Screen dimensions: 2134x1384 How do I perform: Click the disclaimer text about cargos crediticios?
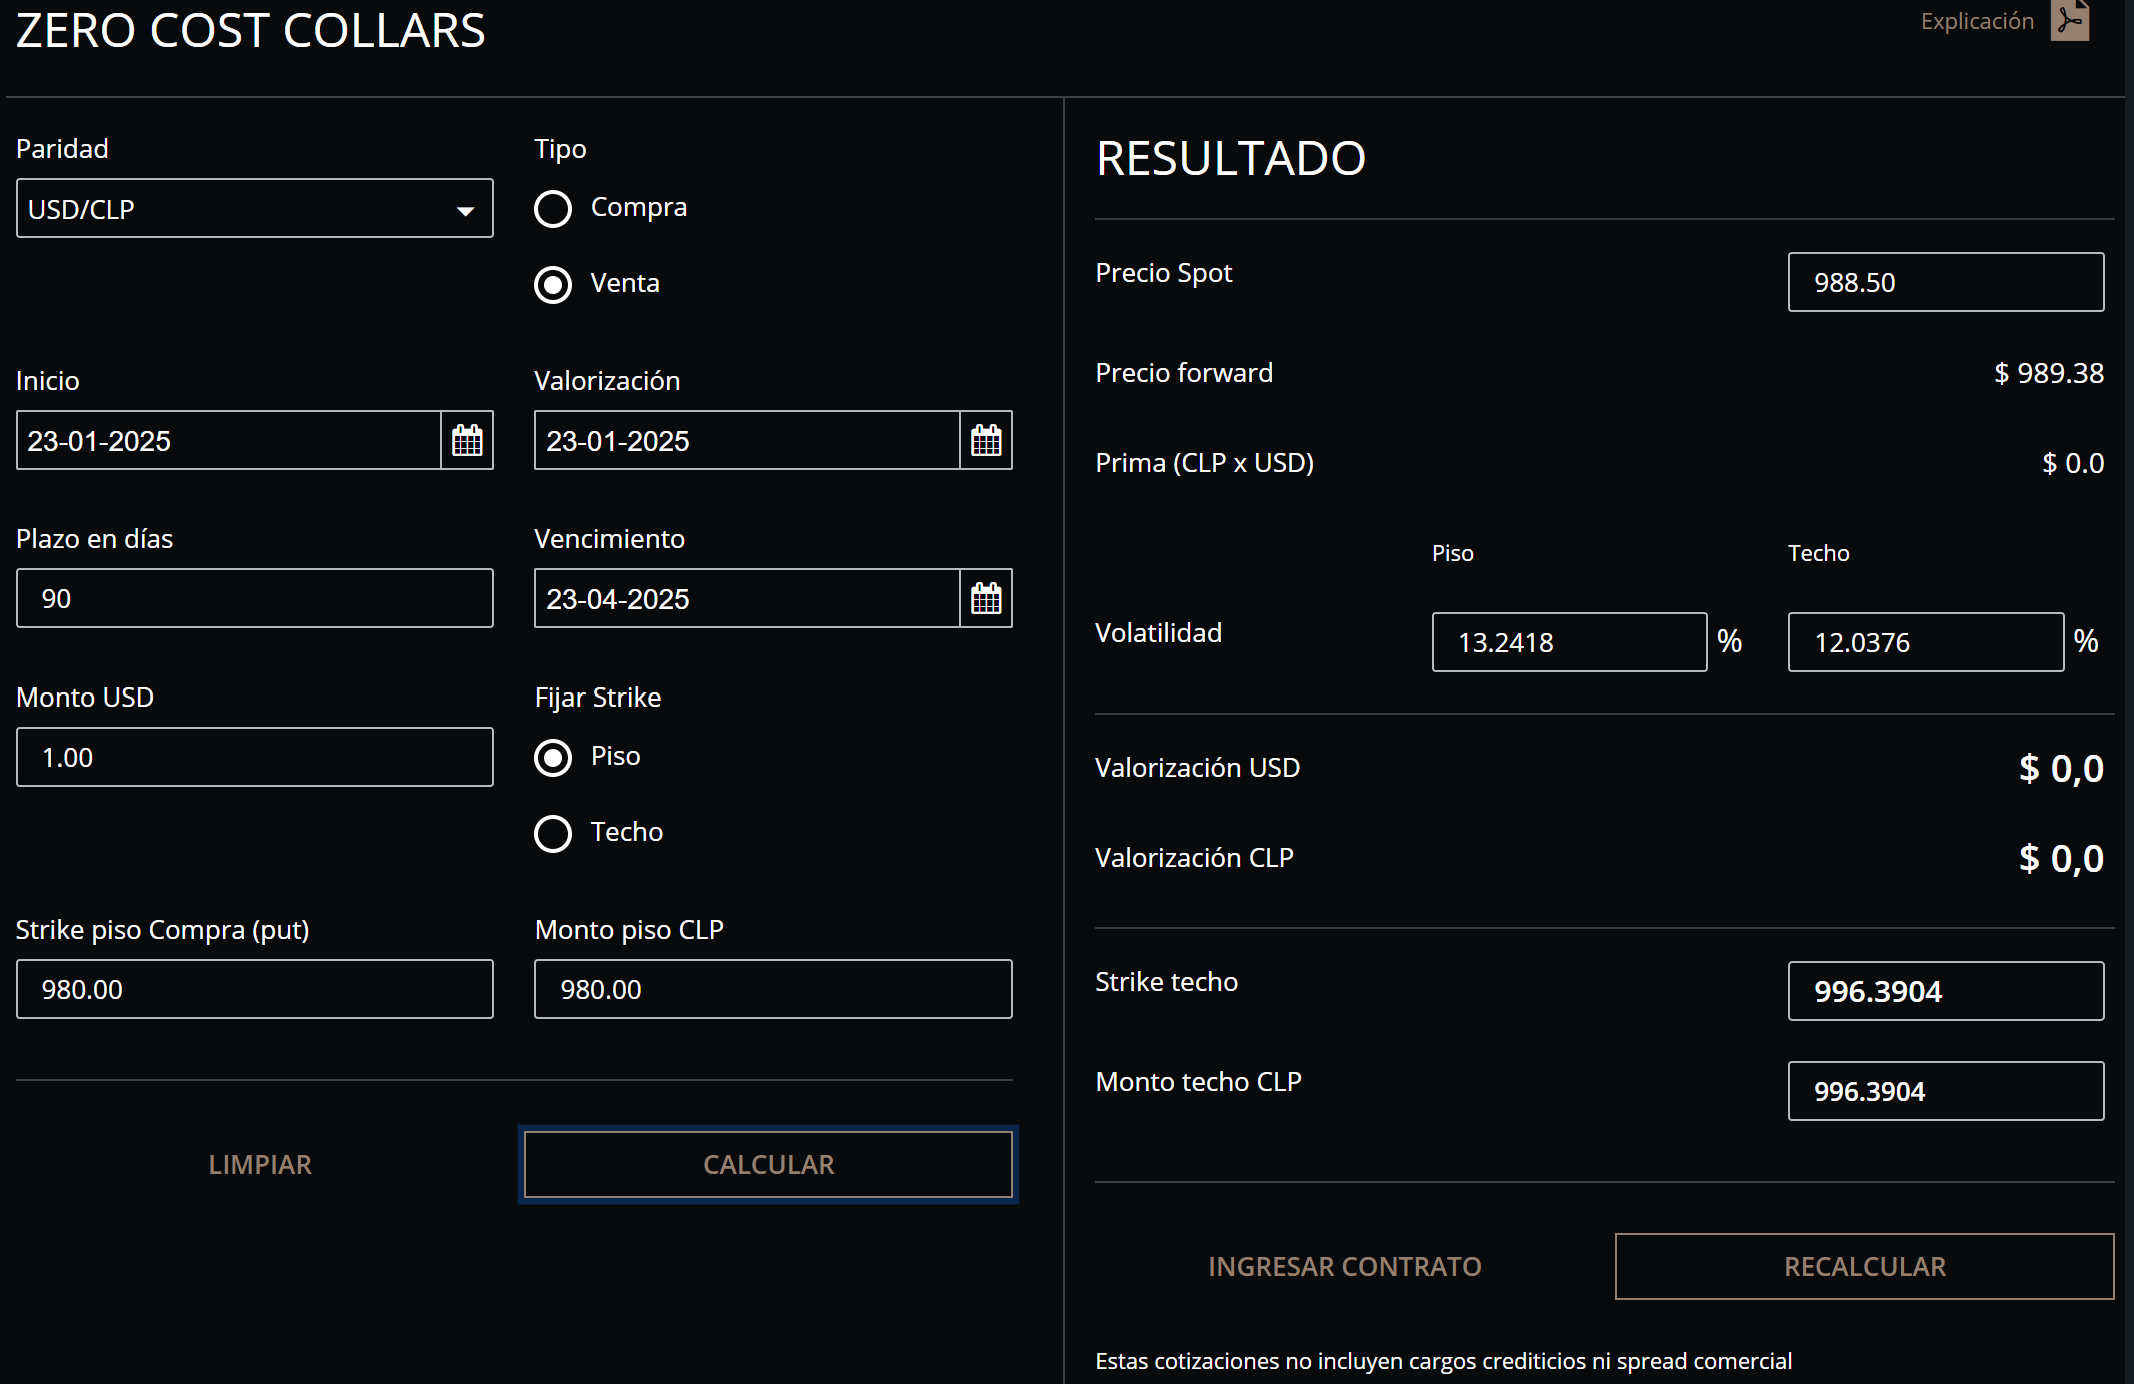click(x=1443, y=1361)
